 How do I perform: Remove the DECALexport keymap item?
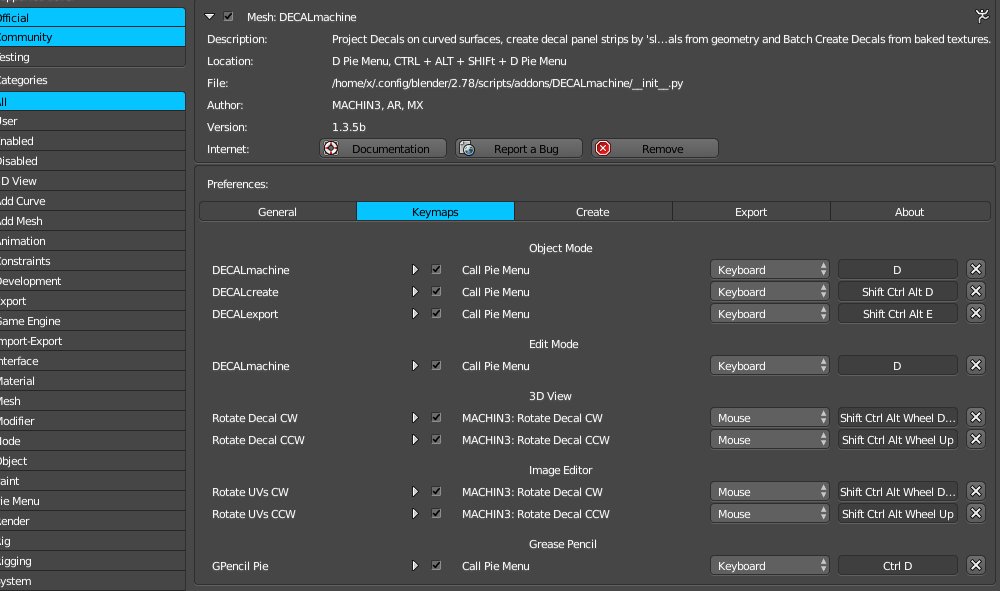point(976,314)
